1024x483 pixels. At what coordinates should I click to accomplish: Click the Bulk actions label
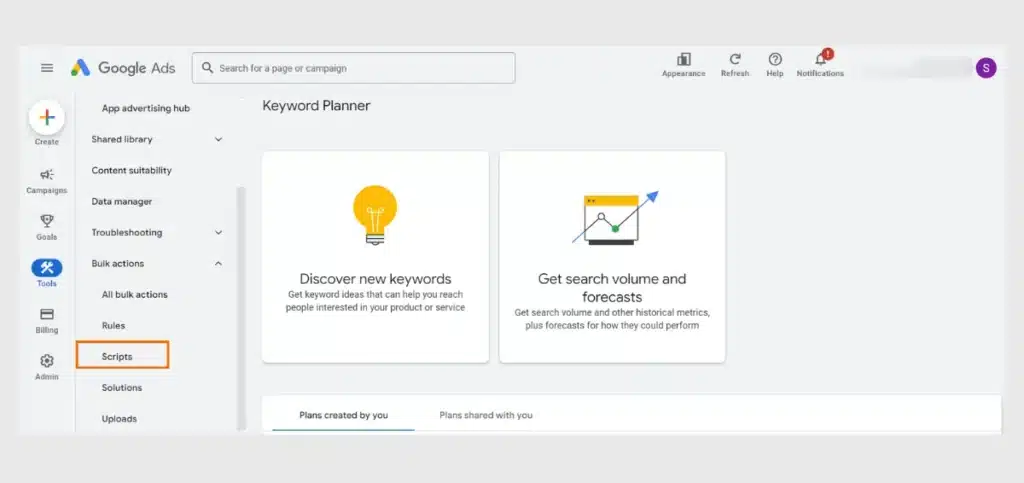pos(118,264)
